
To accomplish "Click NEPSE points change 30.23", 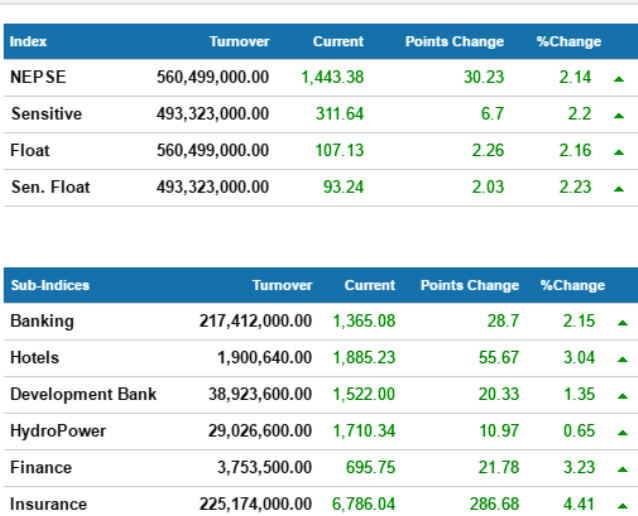I will point(484,77).
